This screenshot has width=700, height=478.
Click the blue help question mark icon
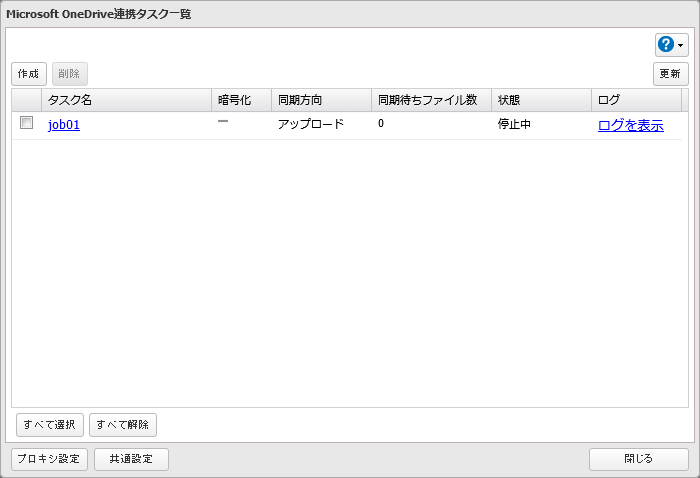(x=666, y=45)
